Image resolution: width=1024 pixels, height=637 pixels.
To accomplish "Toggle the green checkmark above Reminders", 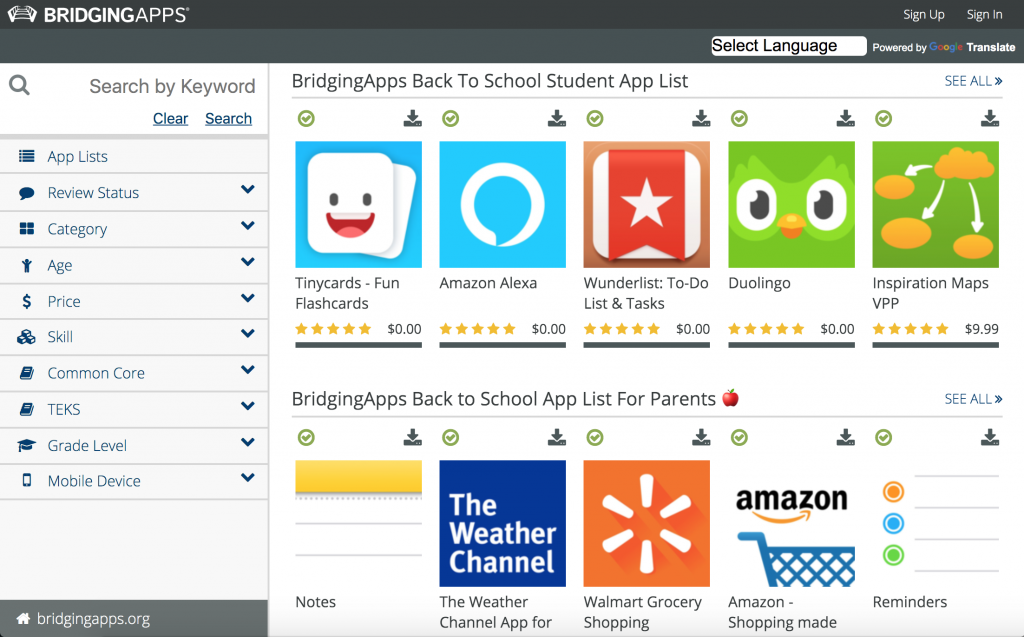I will click(884, 437).
